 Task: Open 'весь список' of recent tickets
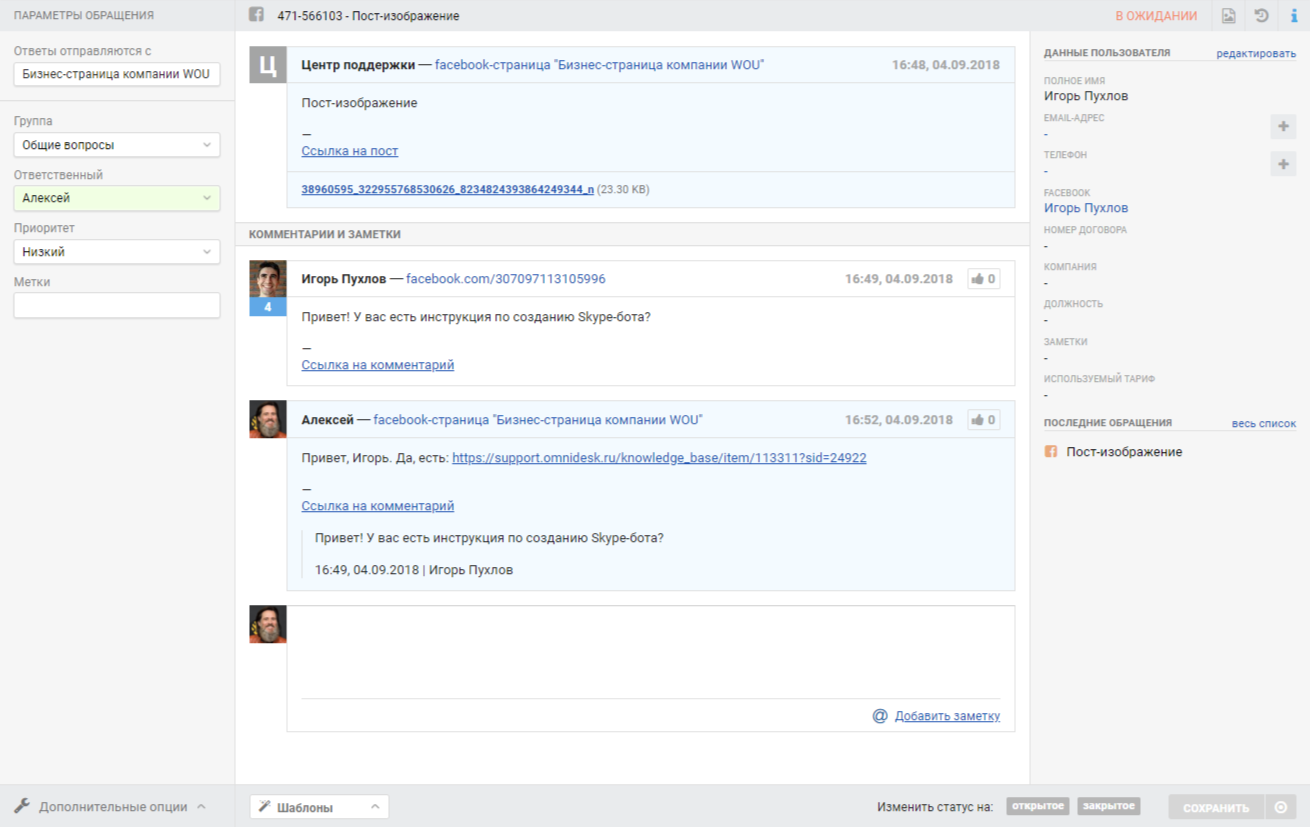(x=1264, y=423)
